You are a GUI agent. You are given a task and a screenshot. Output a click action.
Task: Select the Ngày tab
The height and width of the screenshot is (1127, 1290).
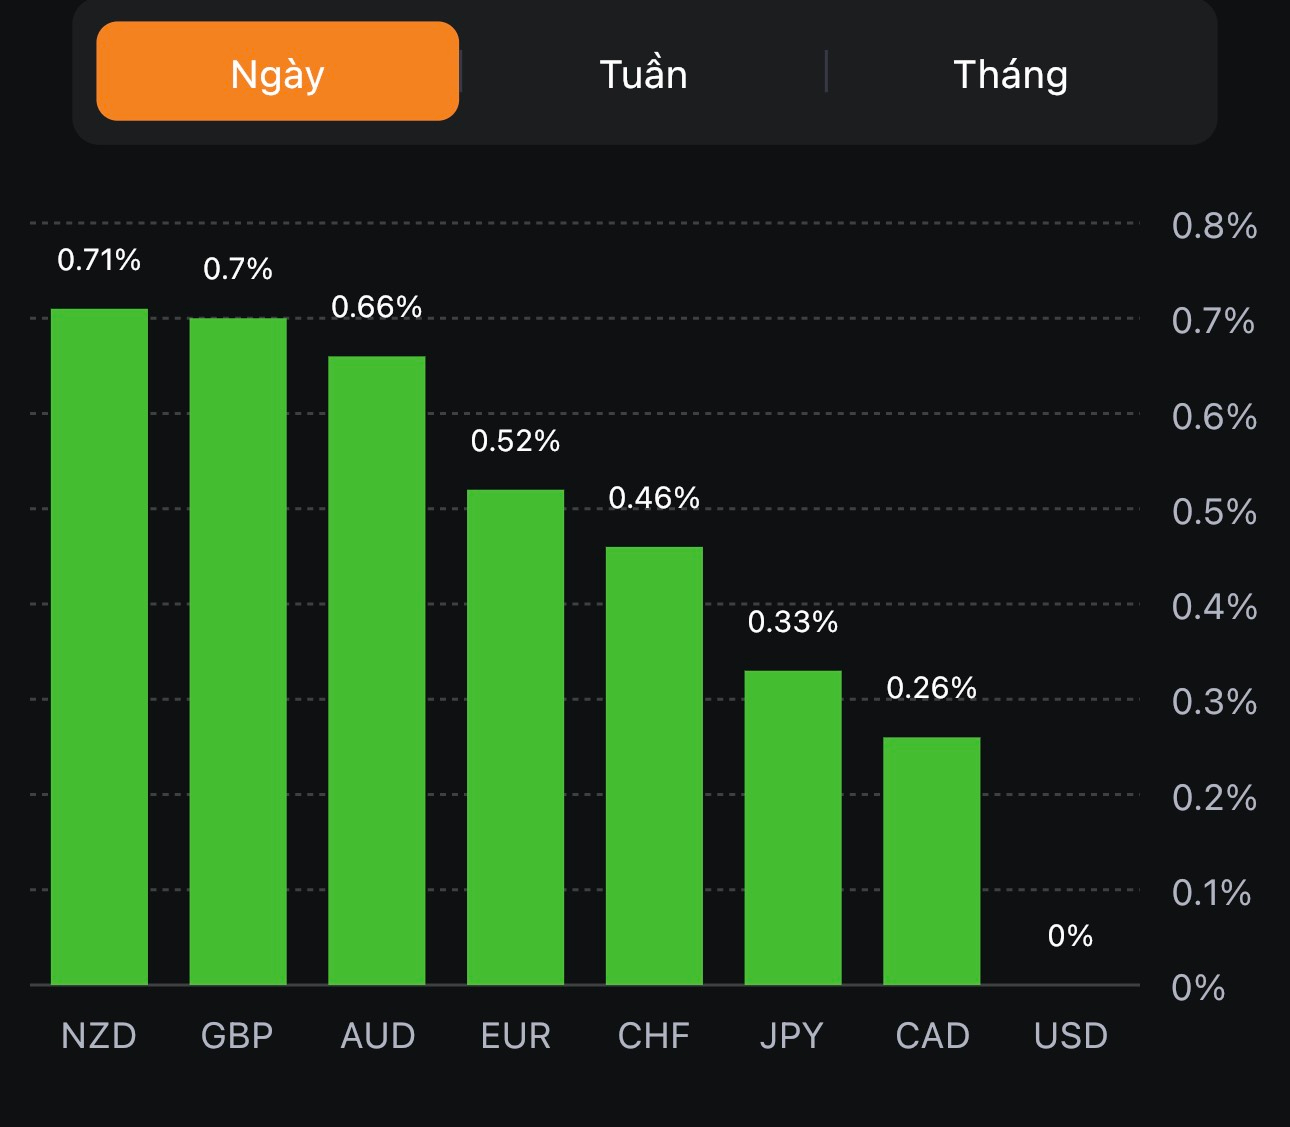click(x=277, y=72)
